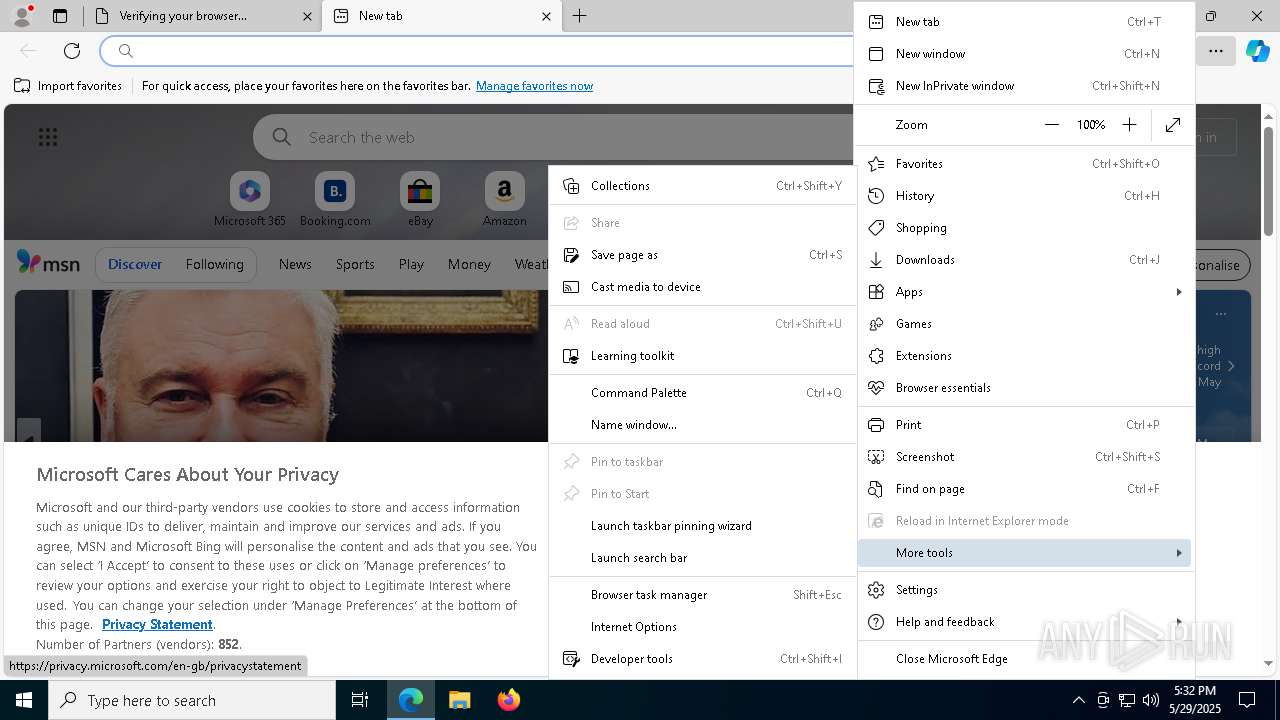Select Launch search bar
1280x720 pixels.
tap(703, 558)
